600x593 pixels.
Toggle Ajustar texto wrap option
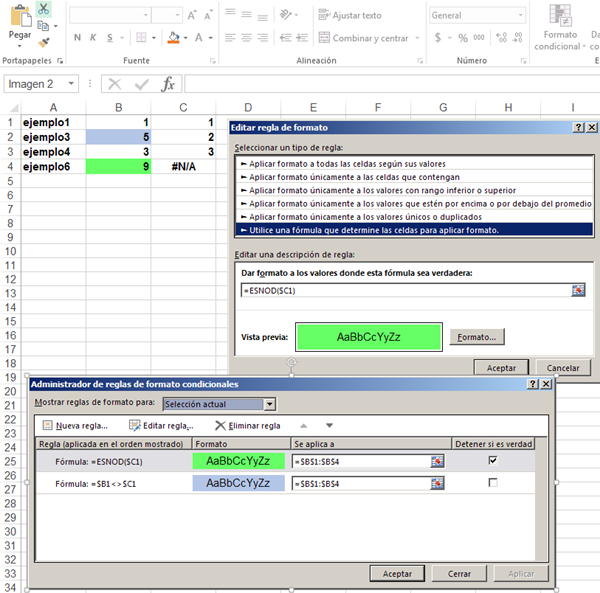[x=348, y=16]
